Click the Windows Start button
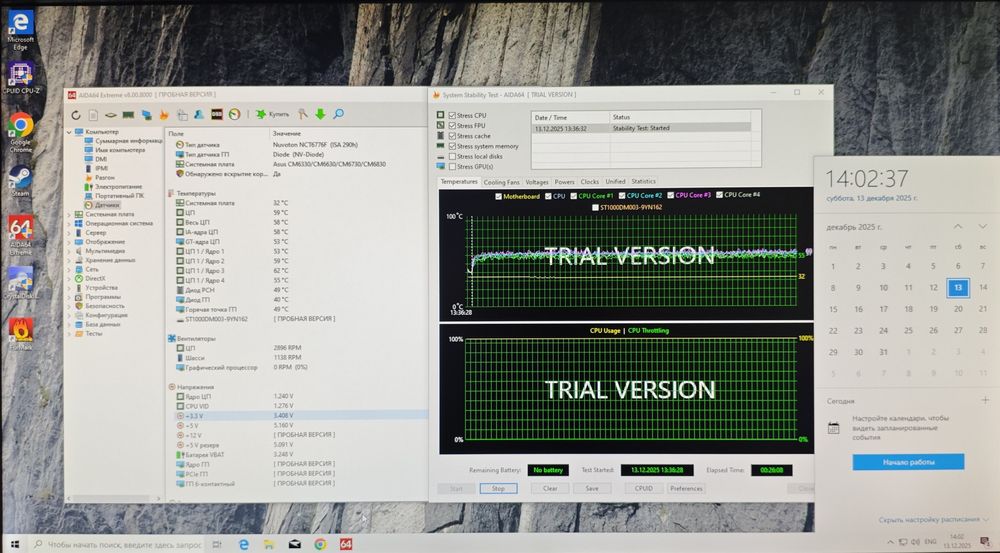Screen dimensions: 1000x553 coord(15,544)
